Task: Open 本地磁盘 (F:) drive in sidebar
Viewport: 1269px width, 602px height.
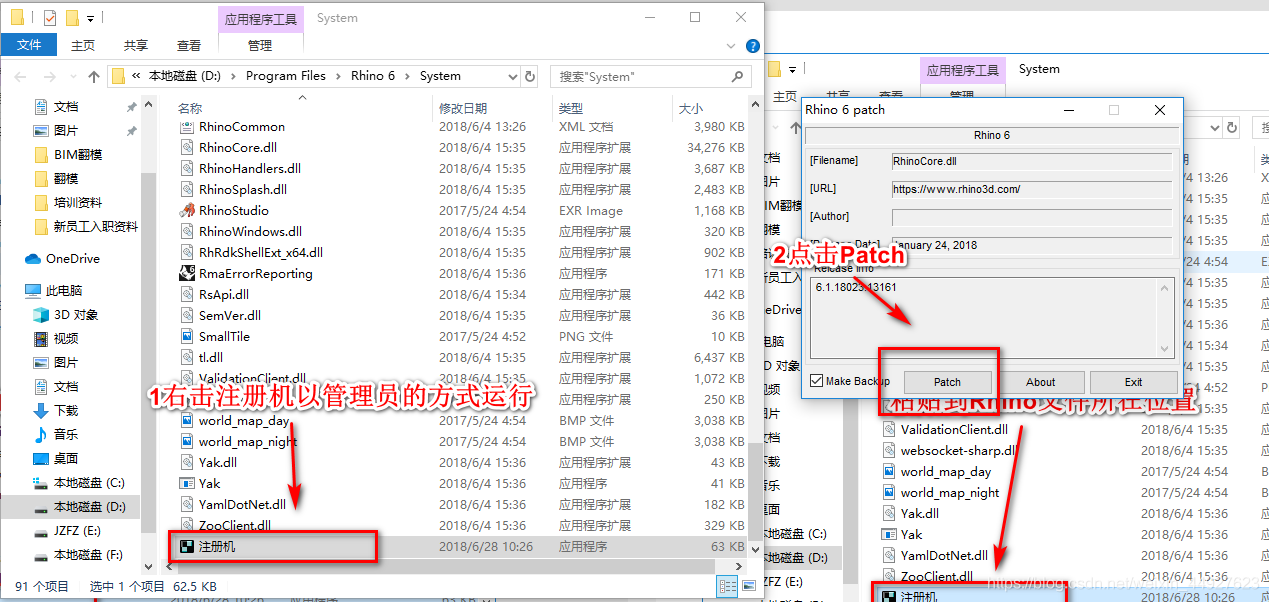Action: [x=78, y=555]
